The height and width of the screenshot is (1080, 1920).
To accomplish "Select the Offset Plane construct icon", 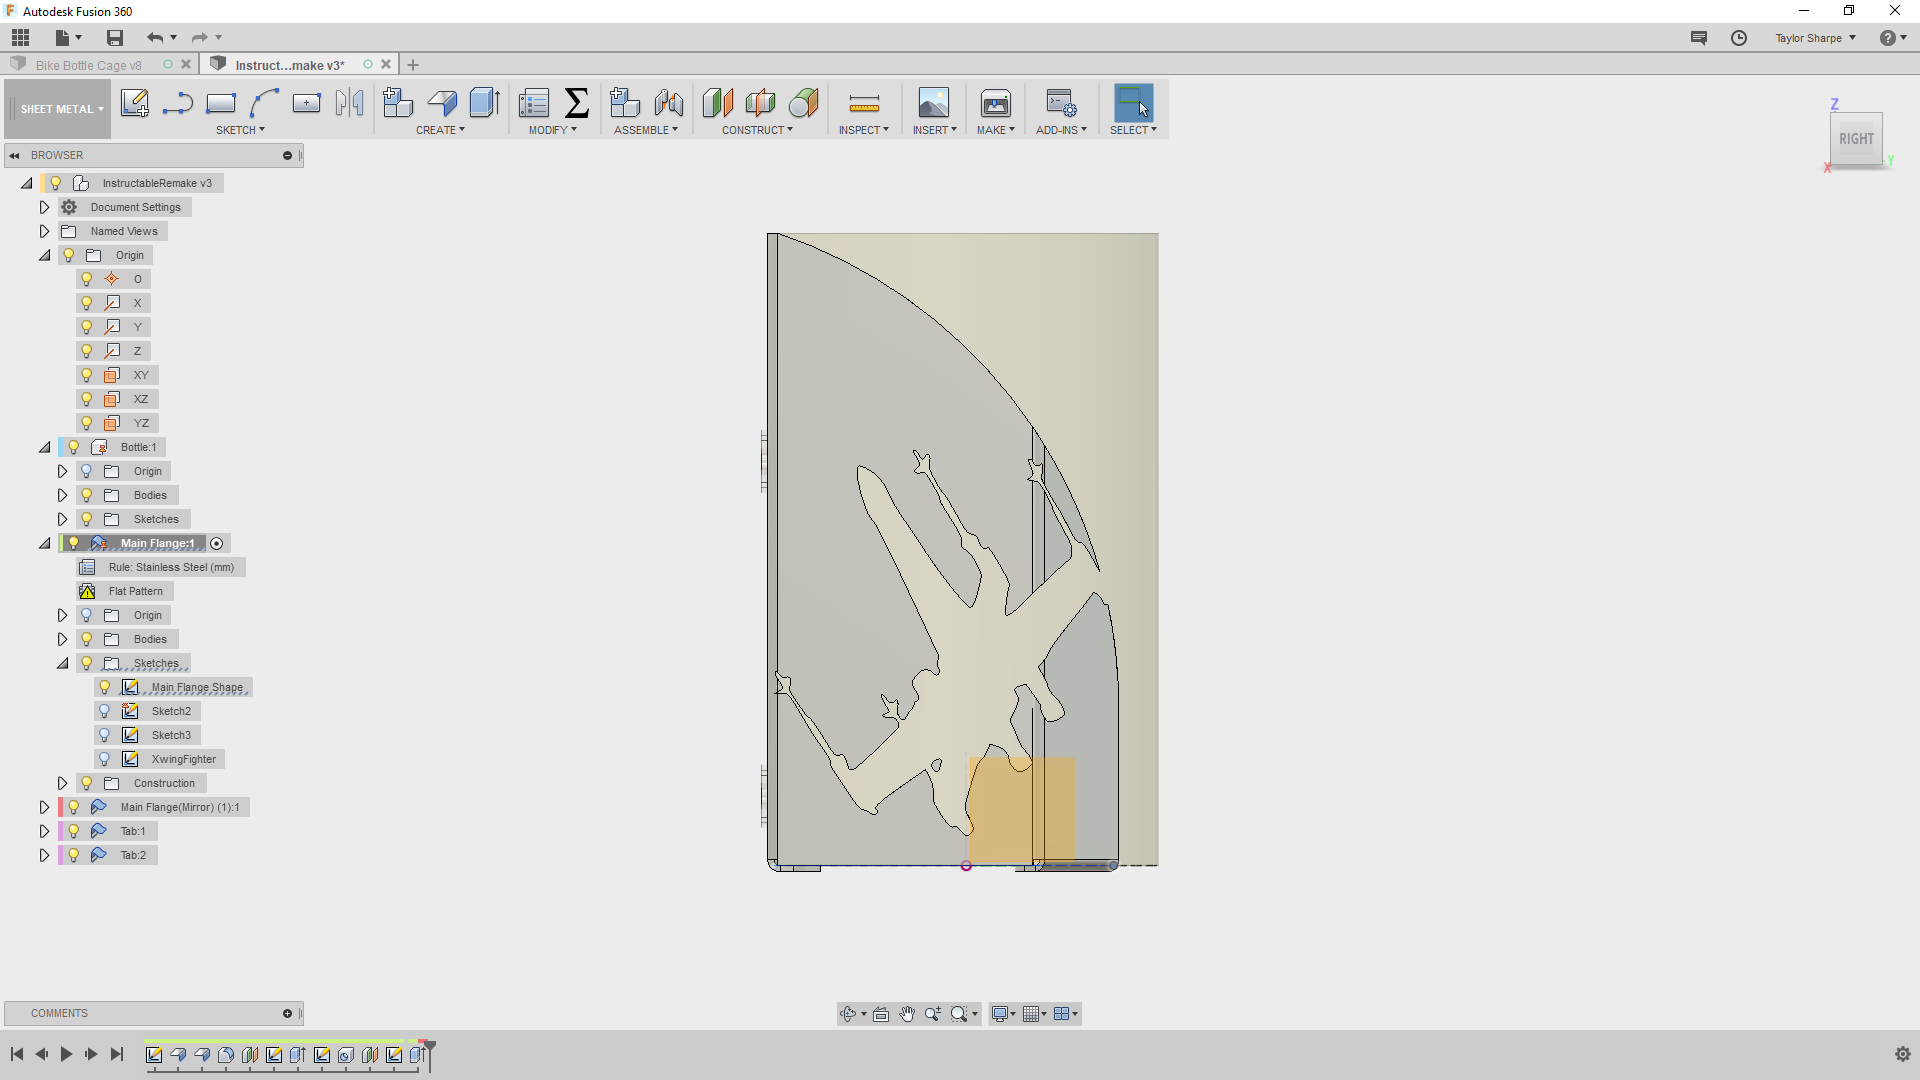I will pos(718,103).
